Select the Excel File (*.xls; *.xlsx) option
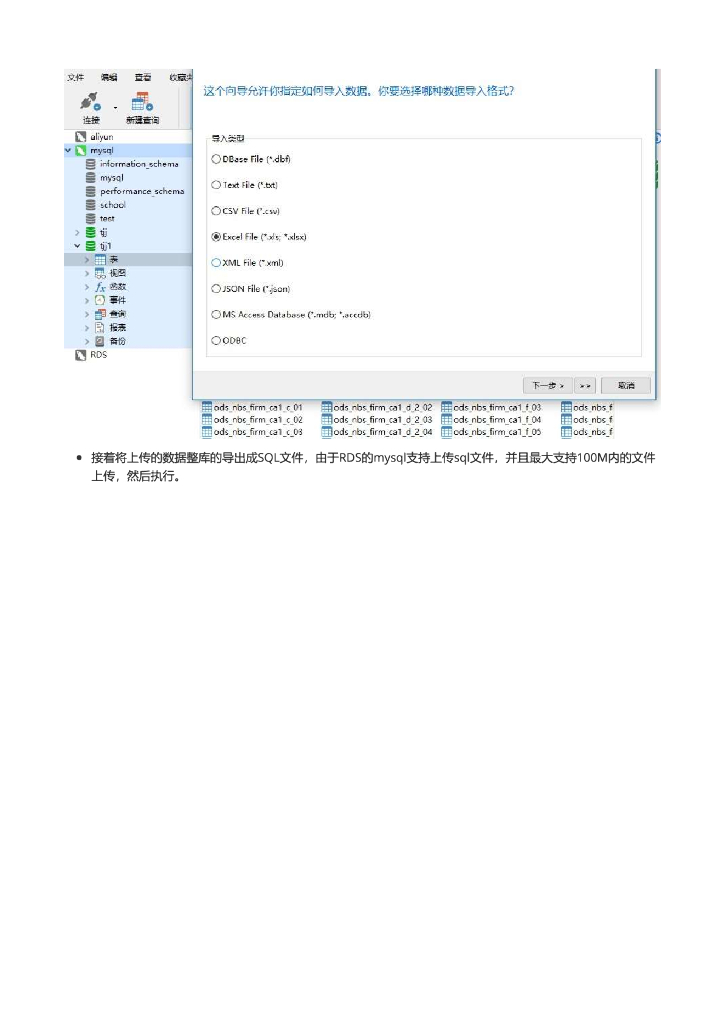 pyautogui.click(x=216, y=236)
